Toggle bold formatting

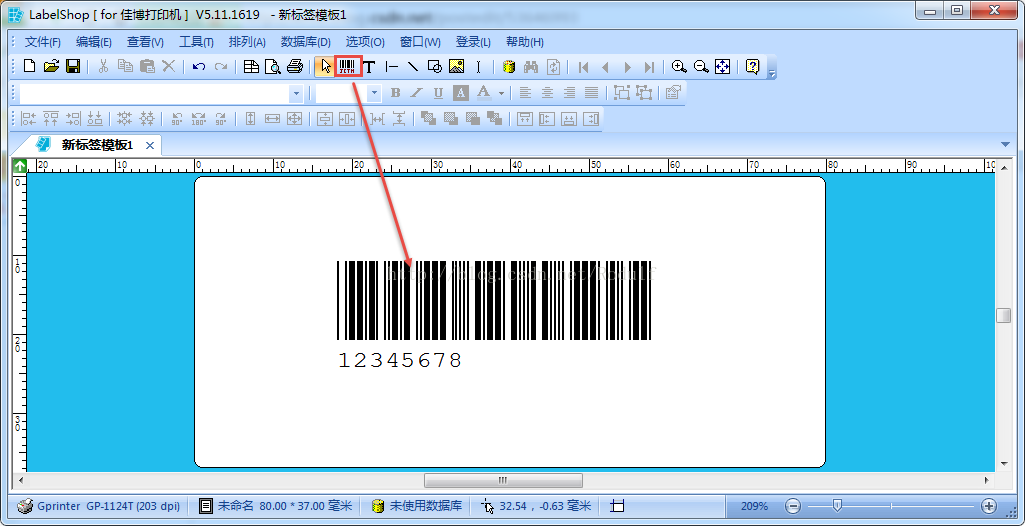click(x=395, y=93)
